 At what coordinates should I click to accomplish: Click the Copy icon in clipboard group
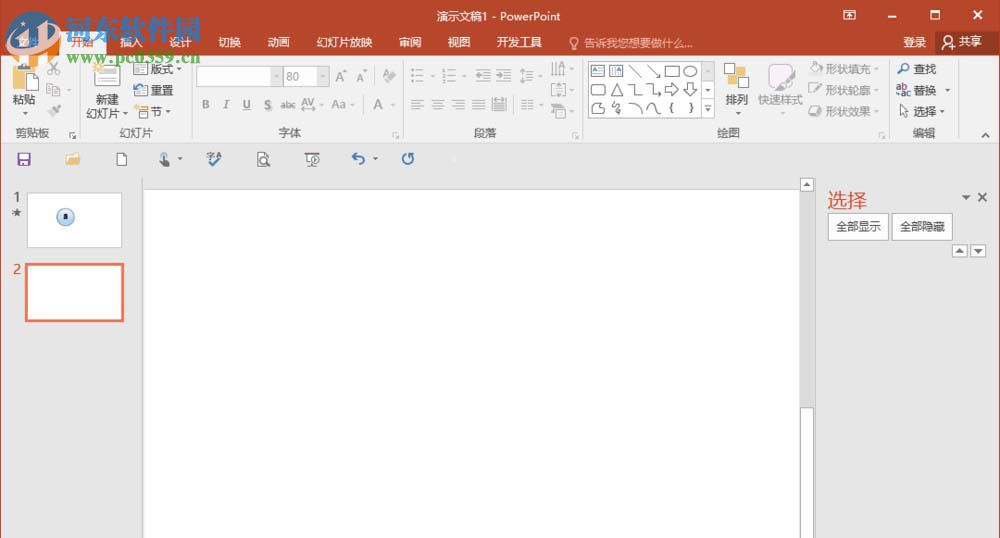click(54, 90)
